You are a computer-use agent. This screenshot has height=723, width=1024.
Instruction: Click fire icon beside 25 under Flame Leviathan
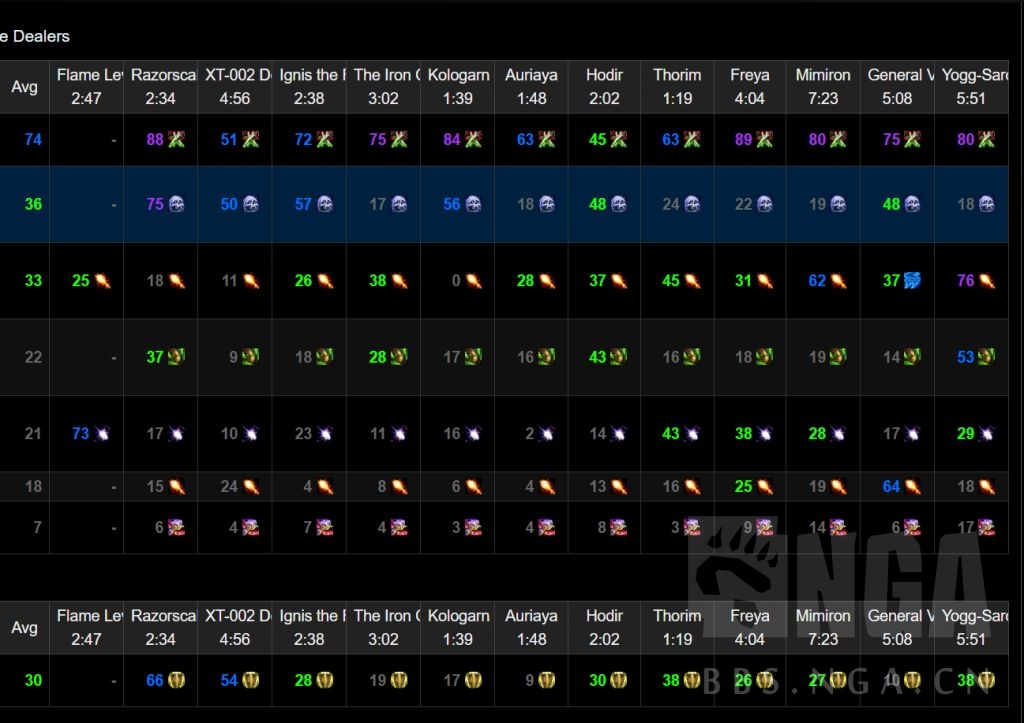(103, 281)
